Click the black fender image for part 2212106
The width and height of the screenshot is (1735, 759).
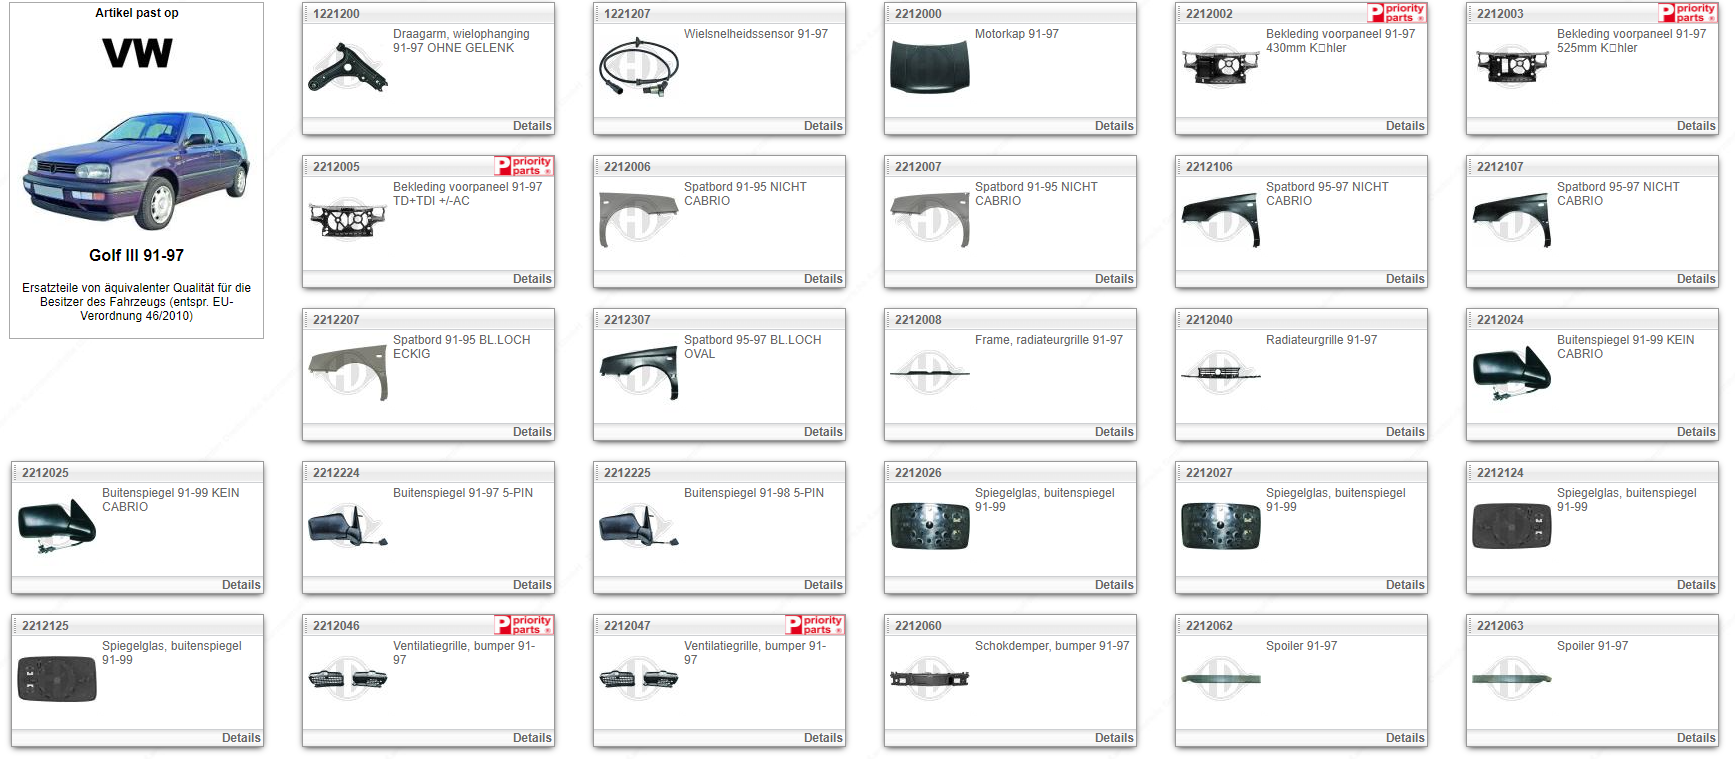click(x=1220, y=220)
